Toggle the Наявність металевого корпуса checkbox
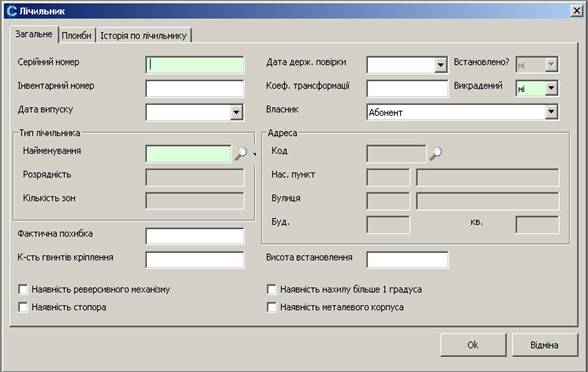The width and height of the screenshot is (588, 372). tap(272, 307)
